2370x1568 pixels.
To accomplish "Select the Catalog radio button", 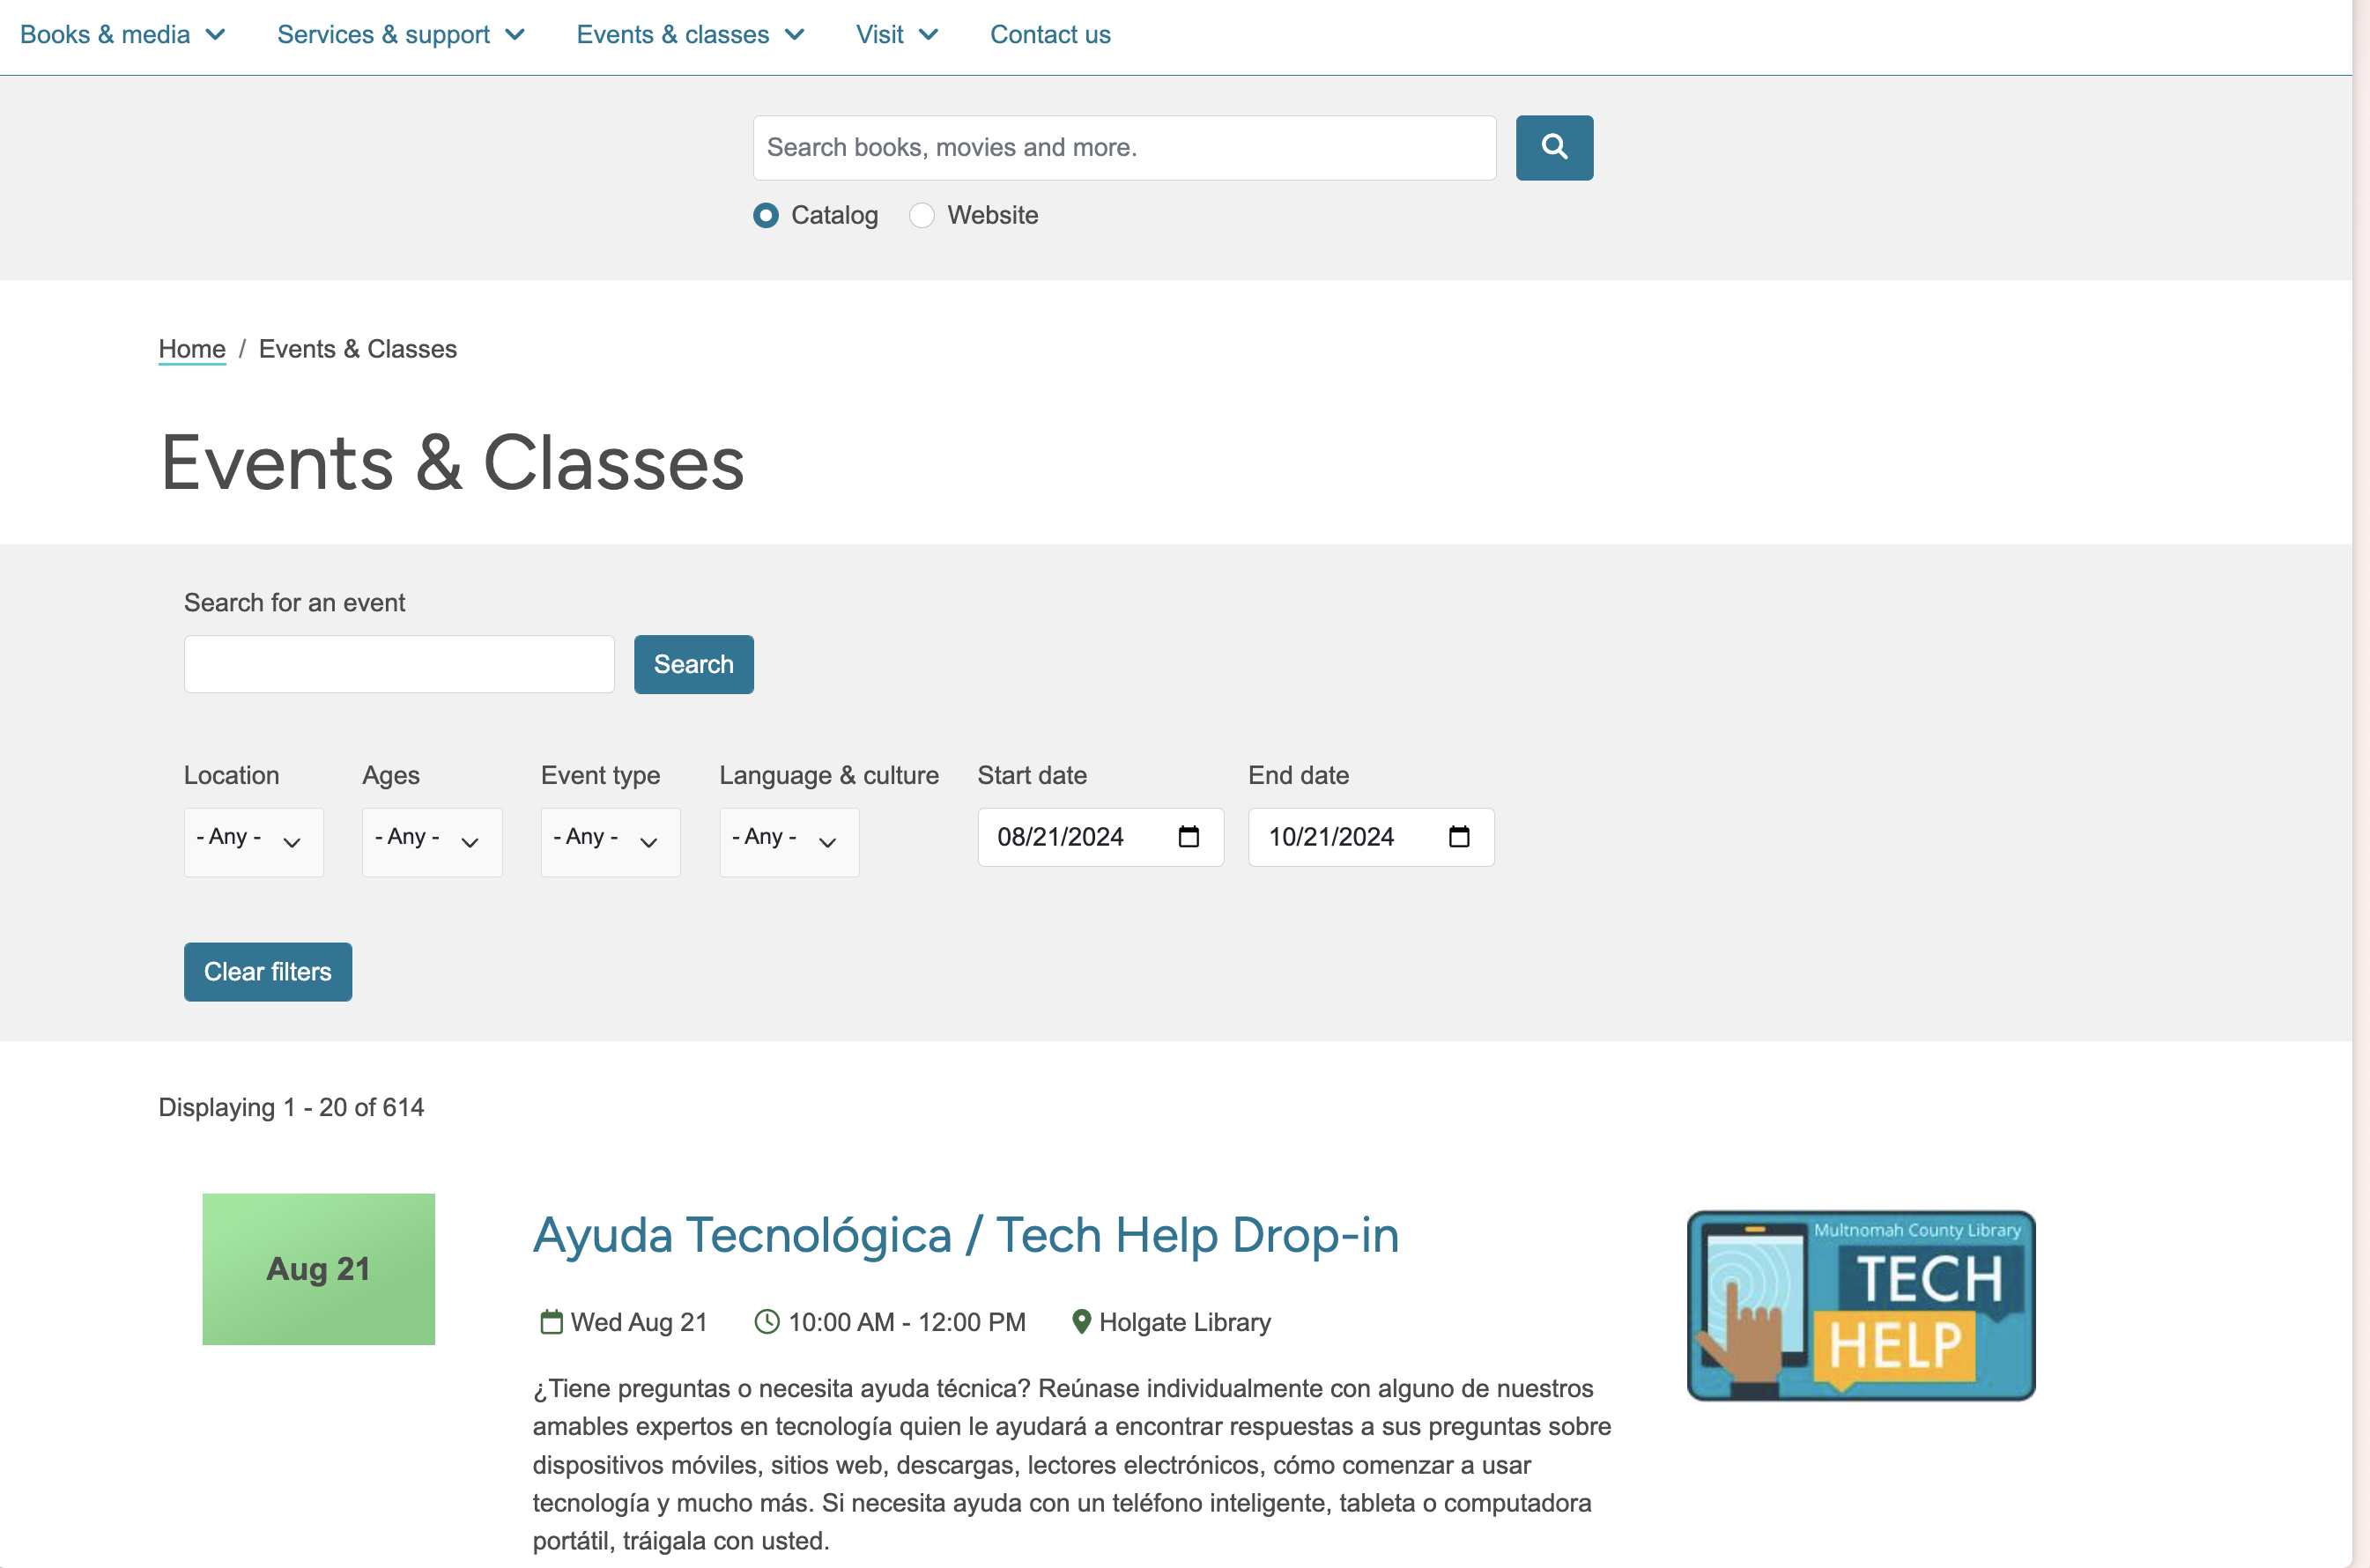I will pos(765,213).
